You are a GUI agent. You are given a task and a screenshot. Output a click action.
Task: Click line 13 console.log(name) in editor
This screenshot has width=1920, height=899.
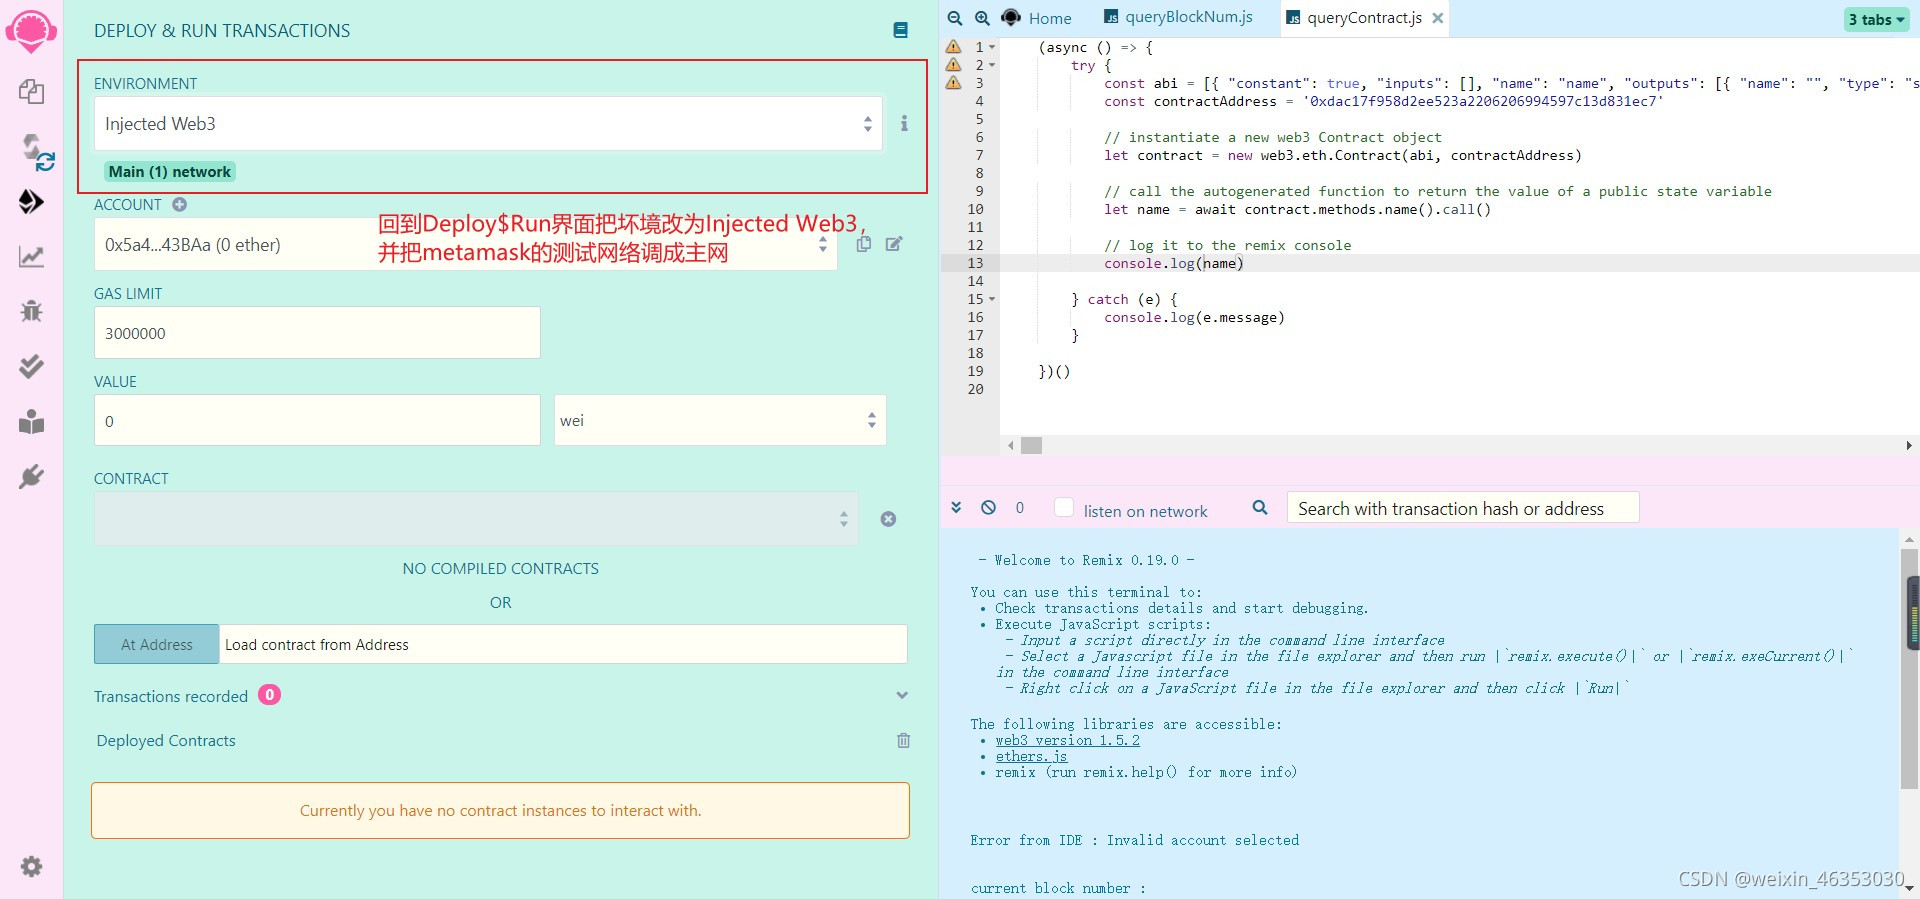pyautogui.click(x=1174, y=263)
